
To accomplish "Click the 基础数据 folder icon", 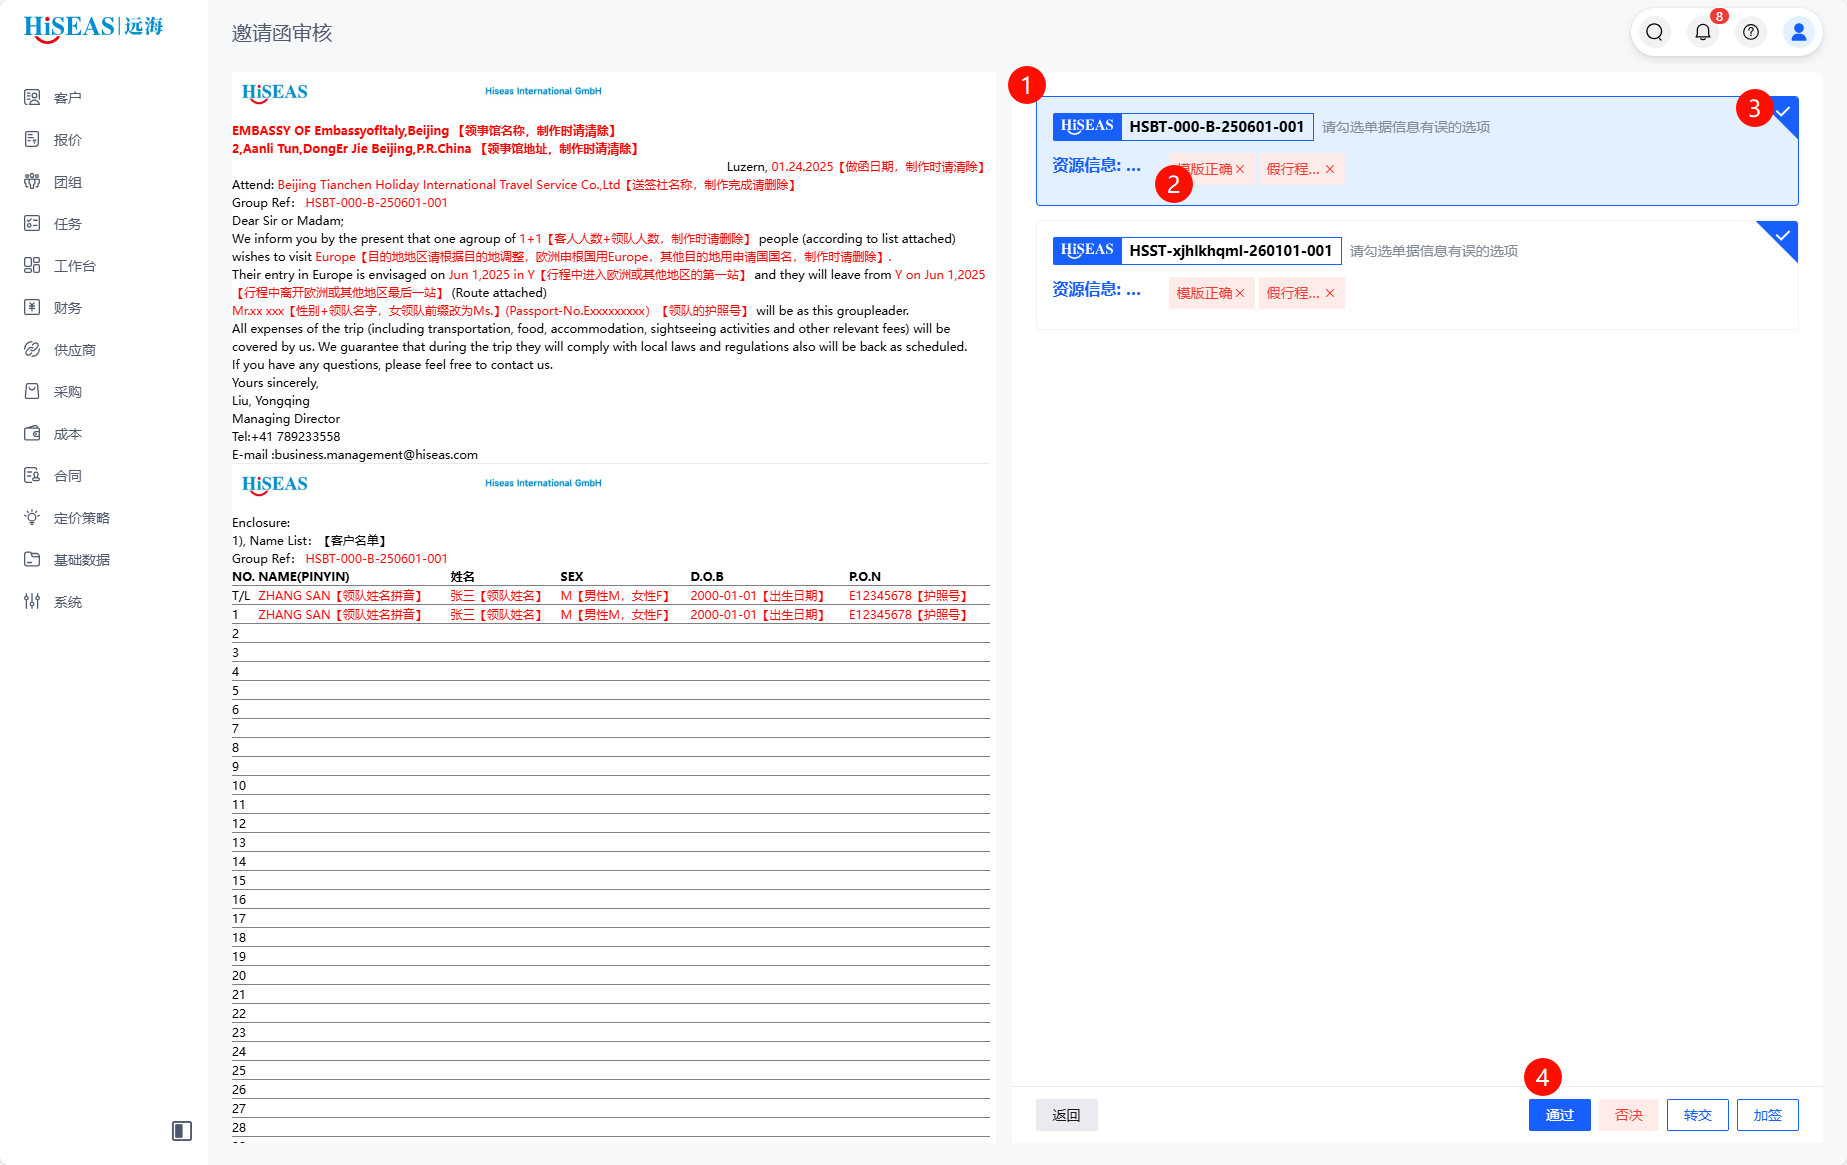I will coord(32,559).
